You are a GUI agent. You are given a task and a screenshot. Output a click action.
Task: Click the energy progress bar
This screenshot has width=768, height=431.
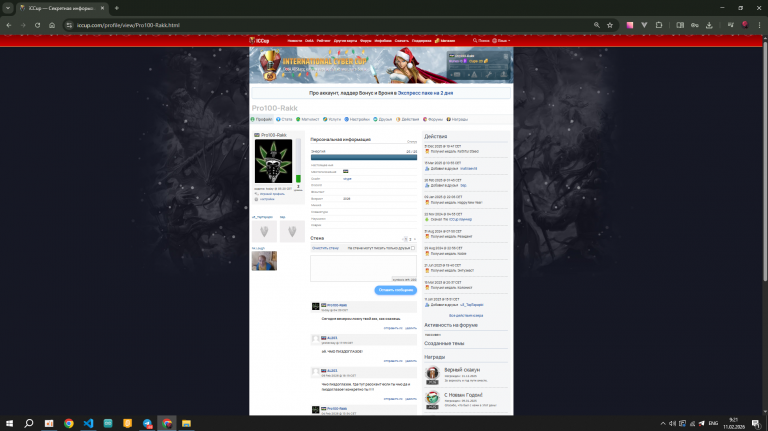pos(364,157)
